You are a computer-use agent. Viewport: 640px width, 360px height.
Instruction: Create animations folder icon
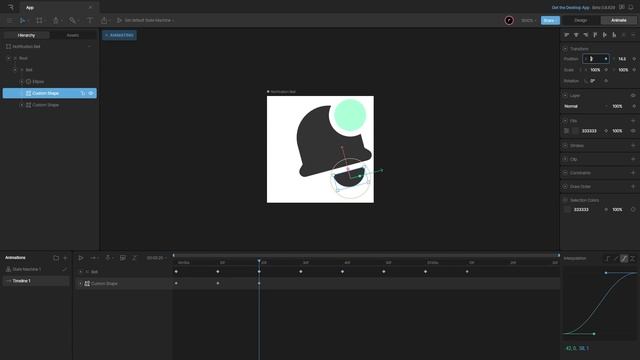[56, 258]
